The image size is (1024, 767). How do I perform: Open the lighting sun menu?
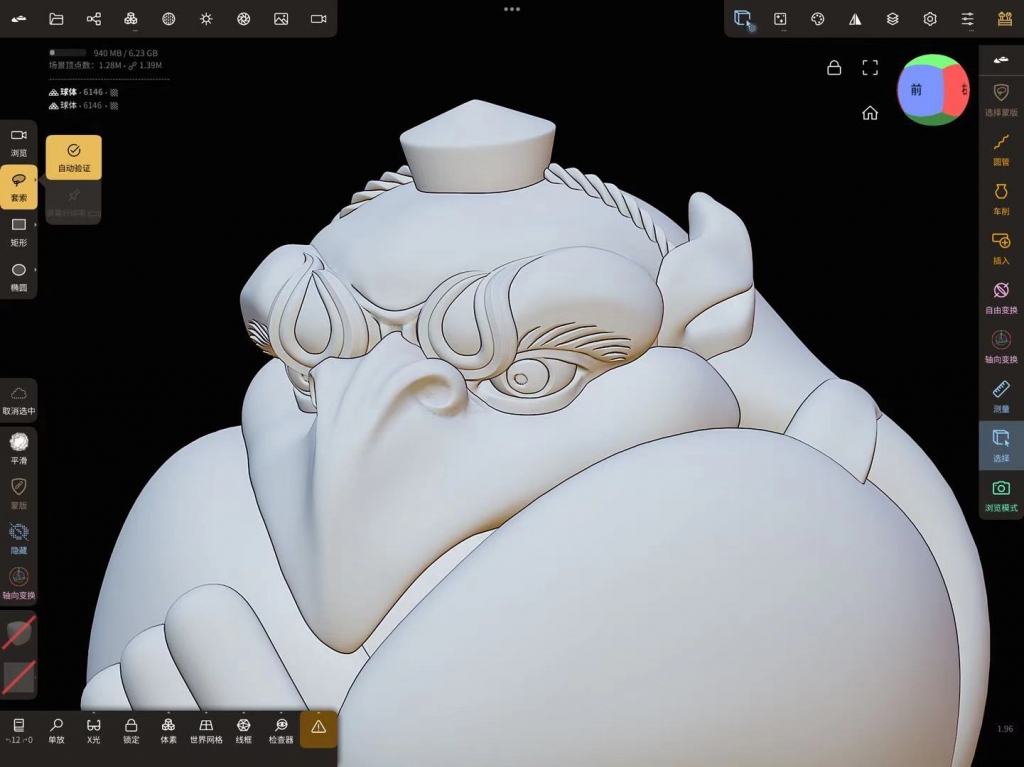pos(206,19)
